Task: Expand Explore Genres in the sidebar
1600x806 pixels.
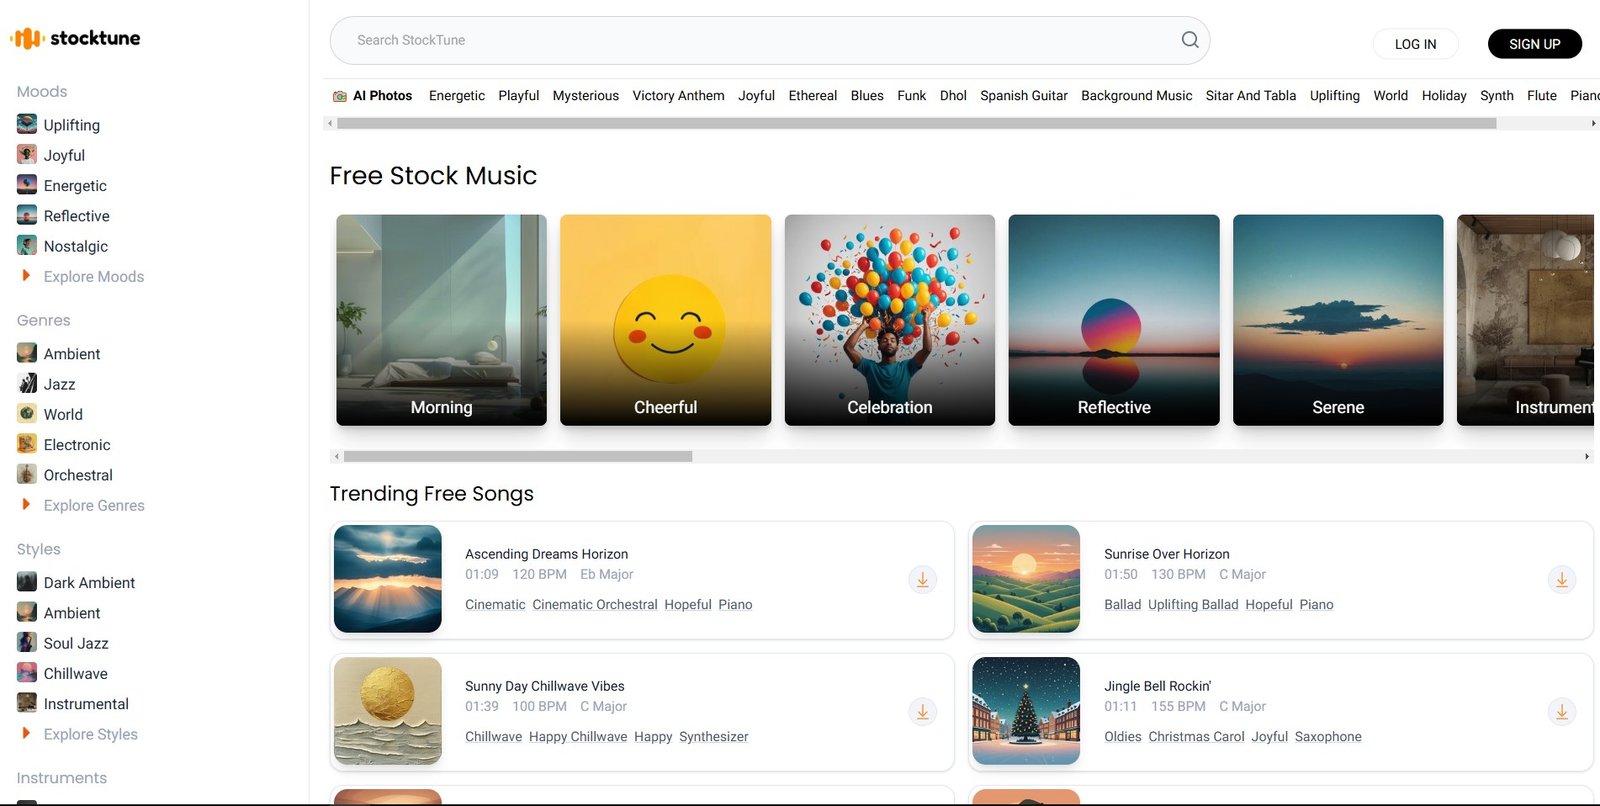Action: click(26, 505)
